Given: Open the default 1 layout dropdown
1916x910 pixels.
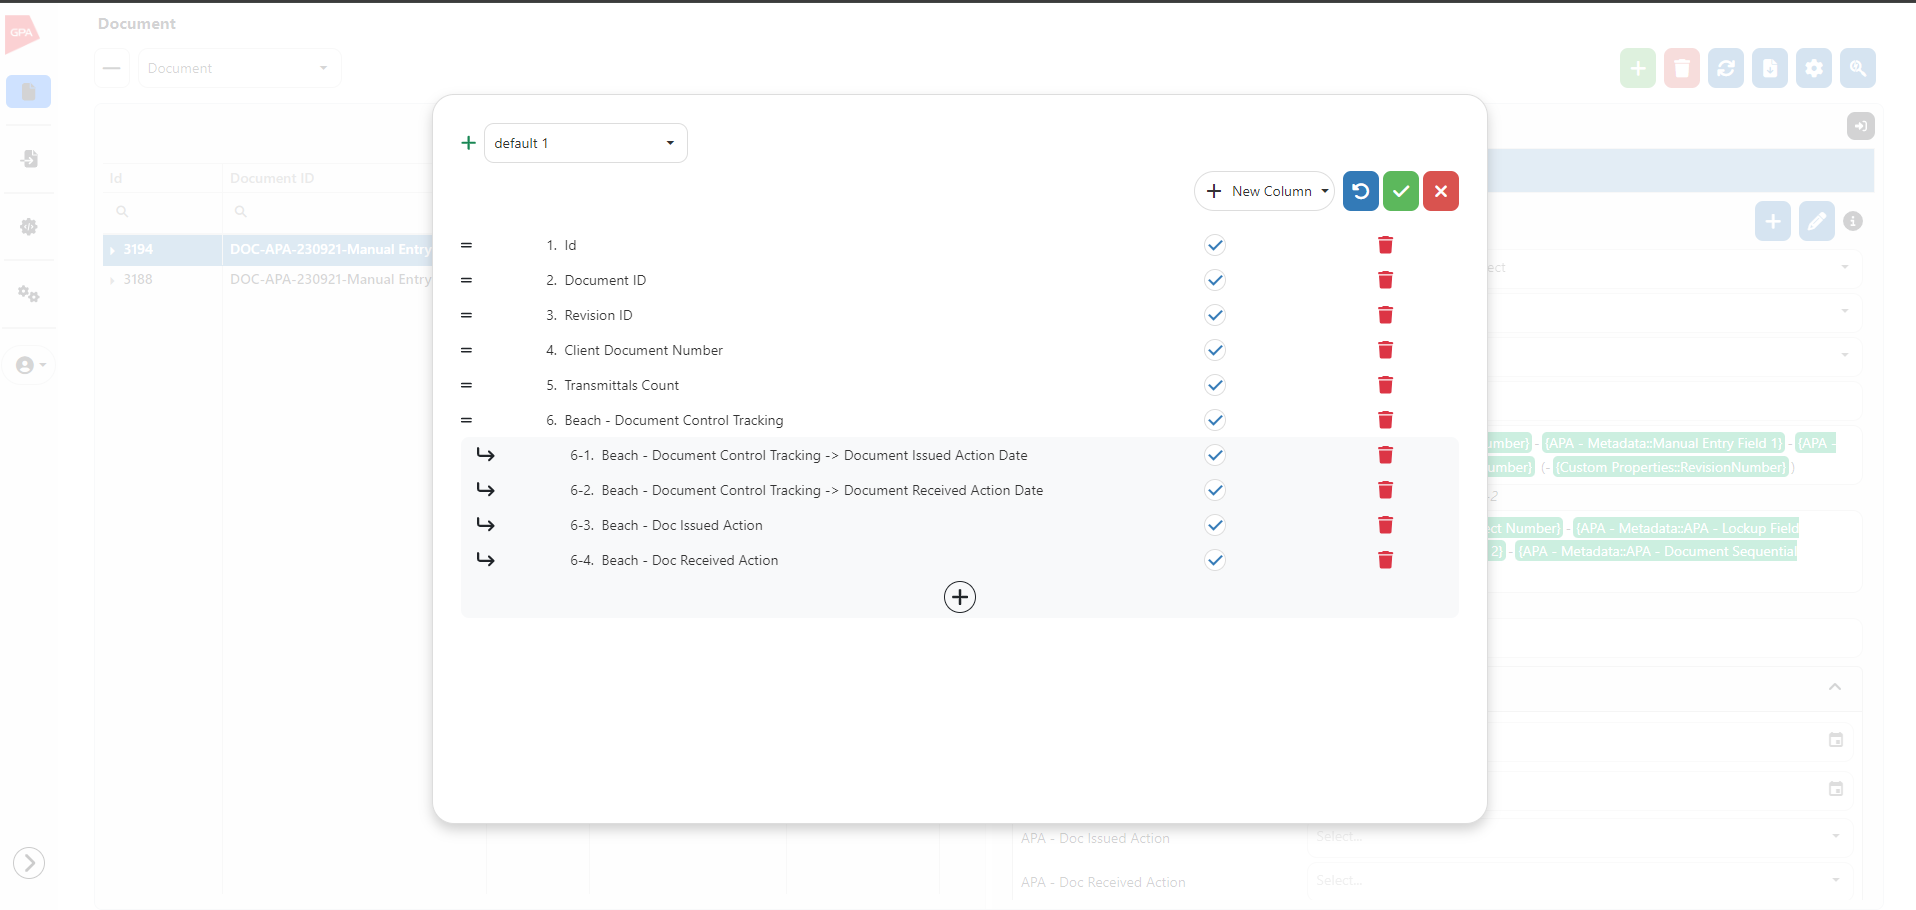Looking at the screenshot, I should pyautogui.click(x=585, y=143).
